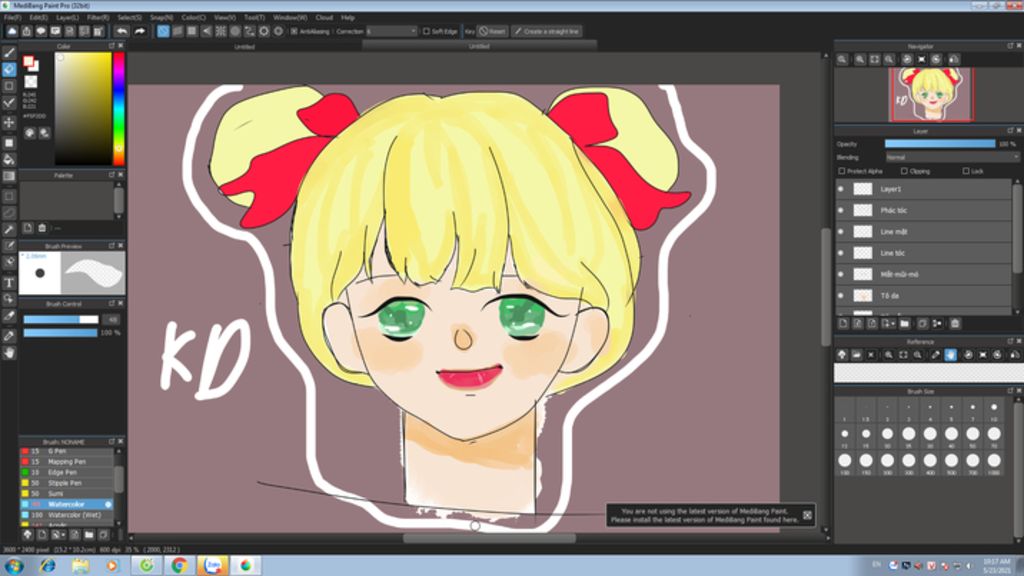Screen dimensions: 1024x576
Task: Select the Brush tool in left toolbar
Action: click(x=9, y=53)
